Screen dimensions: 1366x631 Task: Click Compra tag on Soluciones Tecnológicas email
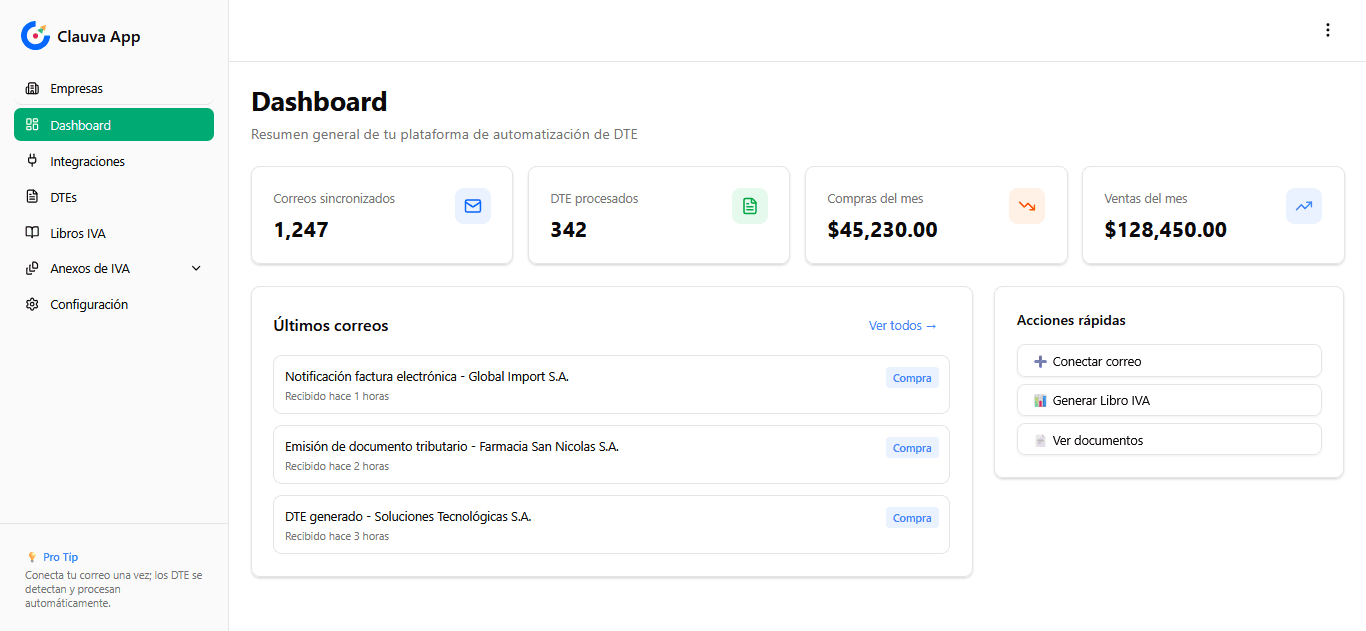click(x=911, y=518)
